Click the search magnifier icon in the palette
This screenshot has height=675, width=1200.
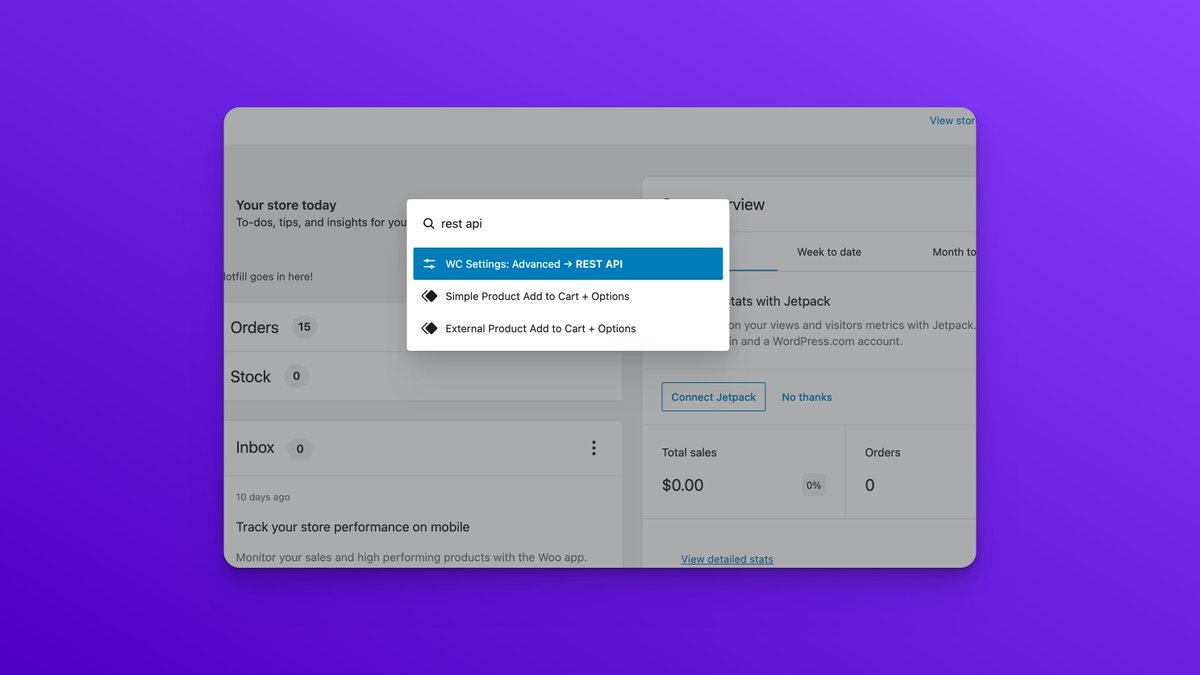tap(428, 224)
